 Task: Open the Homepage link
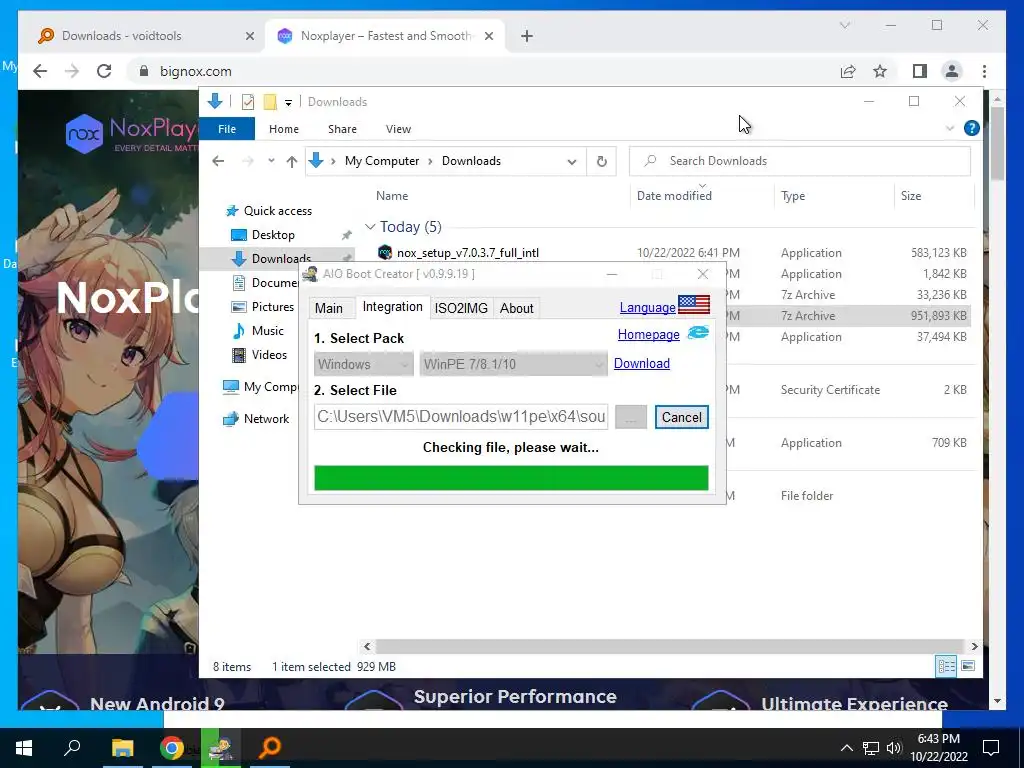pyautogui.click(x=648, y=334)
